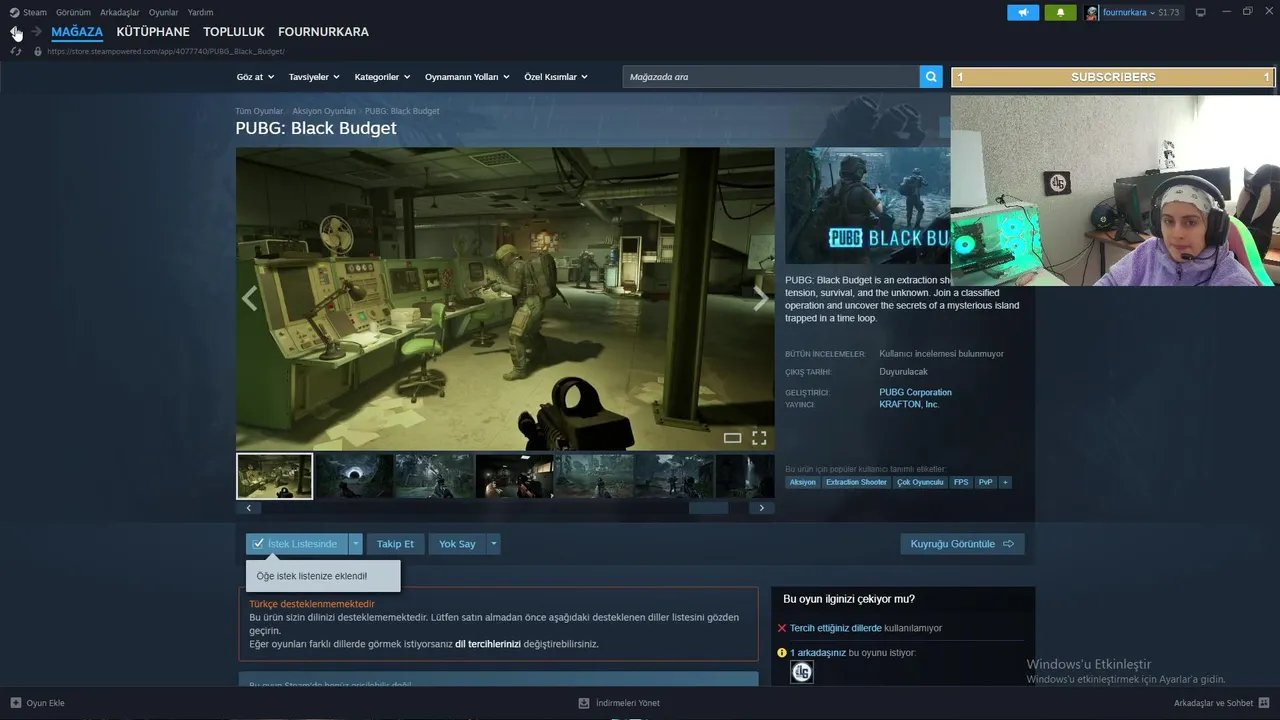
Task: Click the store page URL text
Action: (166, 51)
